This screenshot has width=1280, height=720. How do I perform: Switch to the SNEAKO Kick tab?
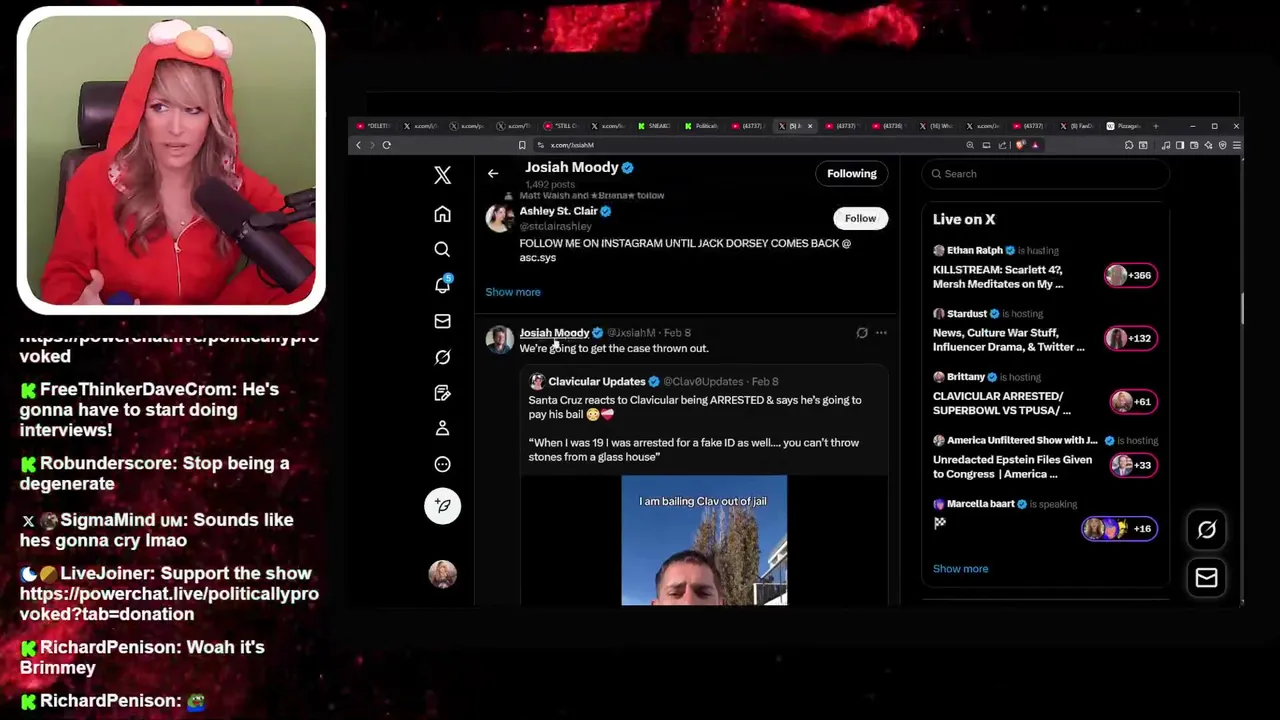656,126
